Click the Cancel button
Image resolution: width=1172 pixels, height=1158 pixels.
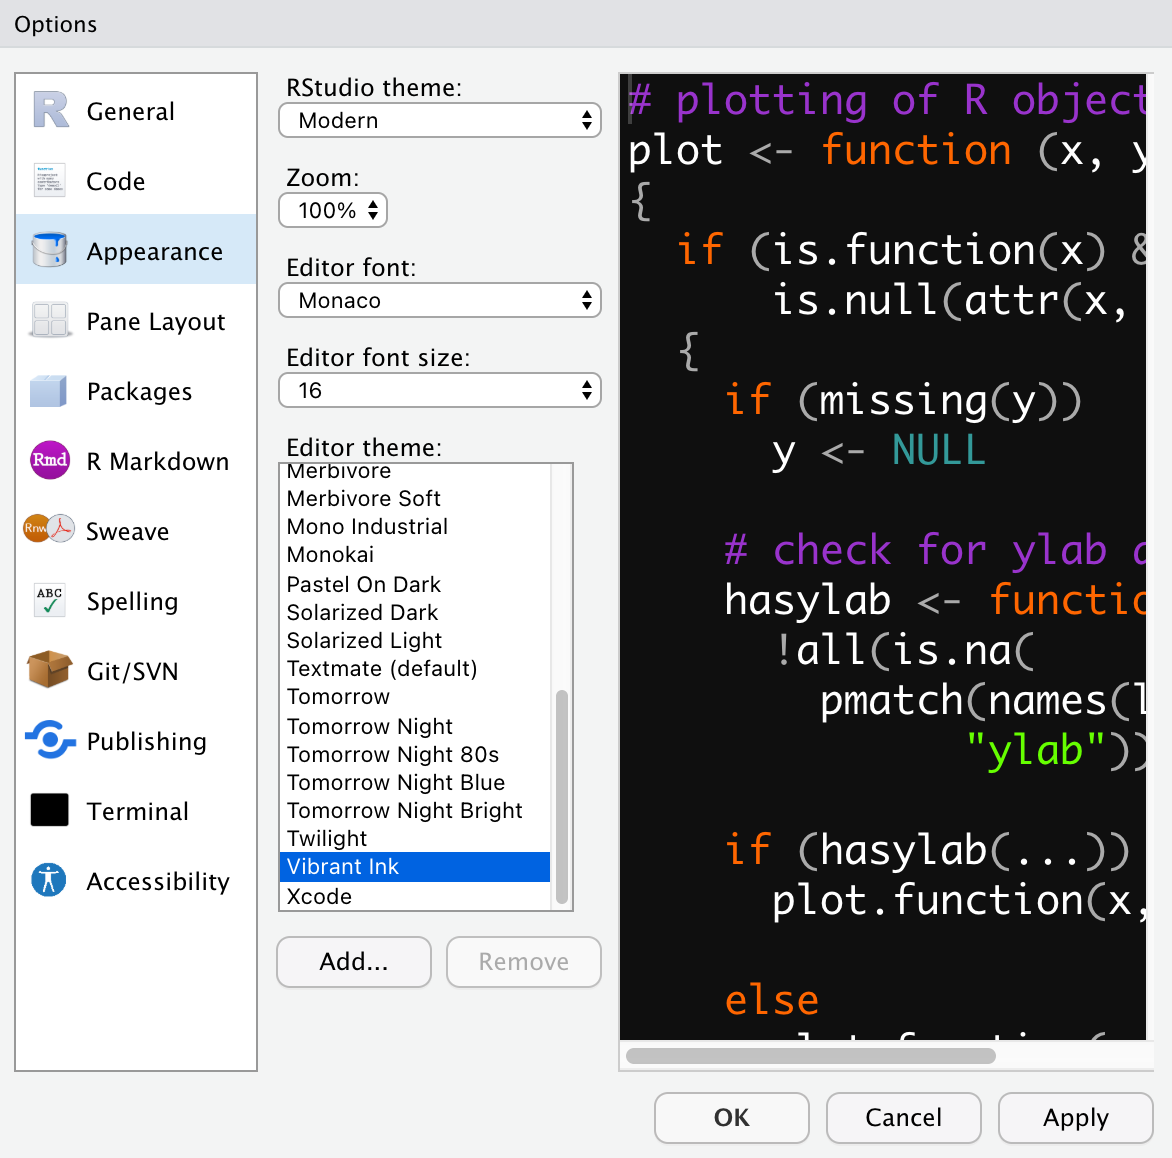click(904, 1118)
